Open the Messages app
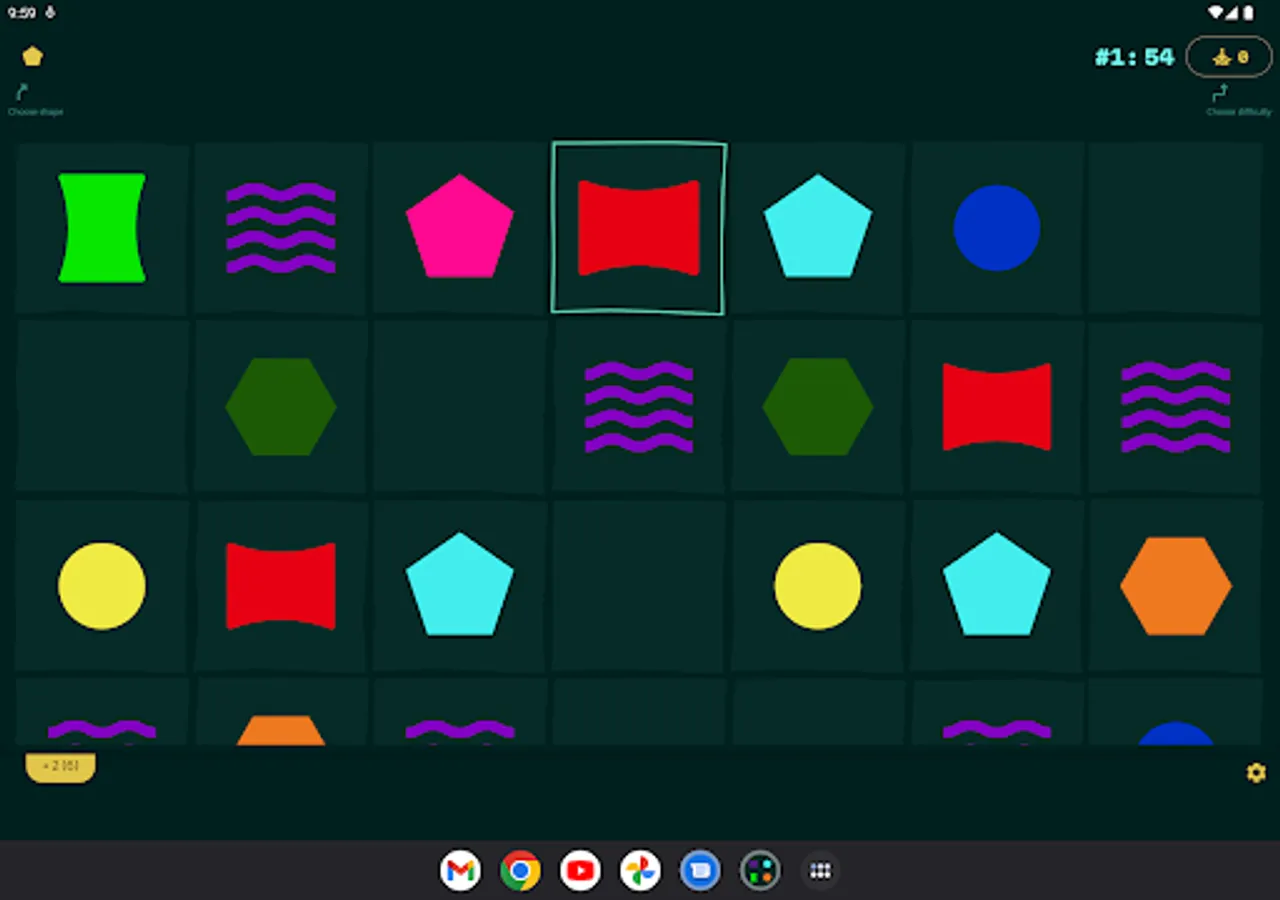The image size is (1280, 900). click(x=700, y=871)
